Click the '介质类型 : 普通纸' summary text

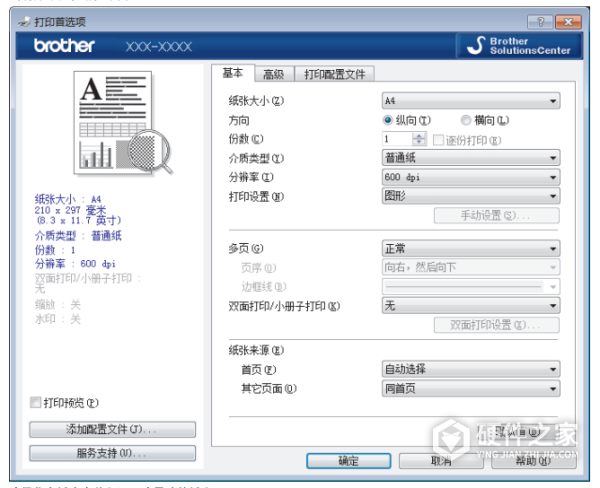(78, 236)
